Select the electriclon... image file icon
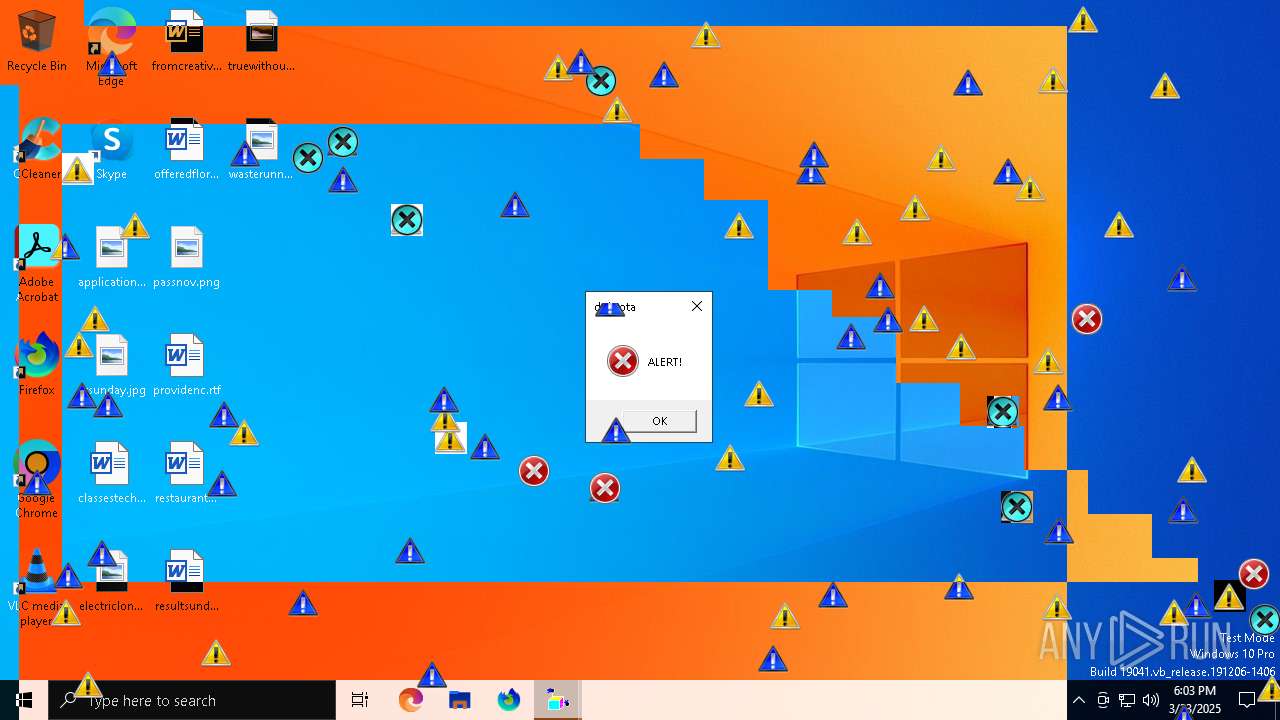 (111, 581)
